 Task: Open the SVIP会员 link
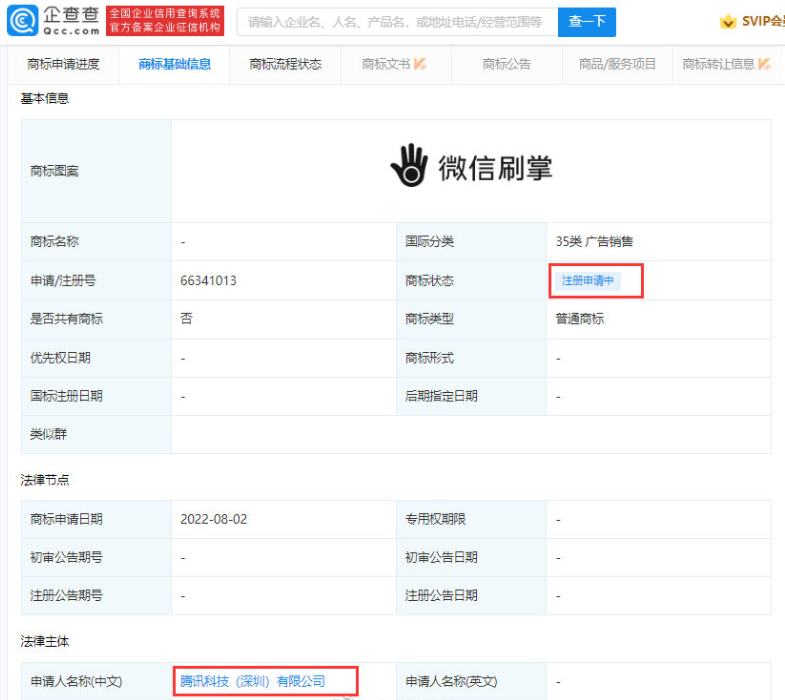pos(762,21)
